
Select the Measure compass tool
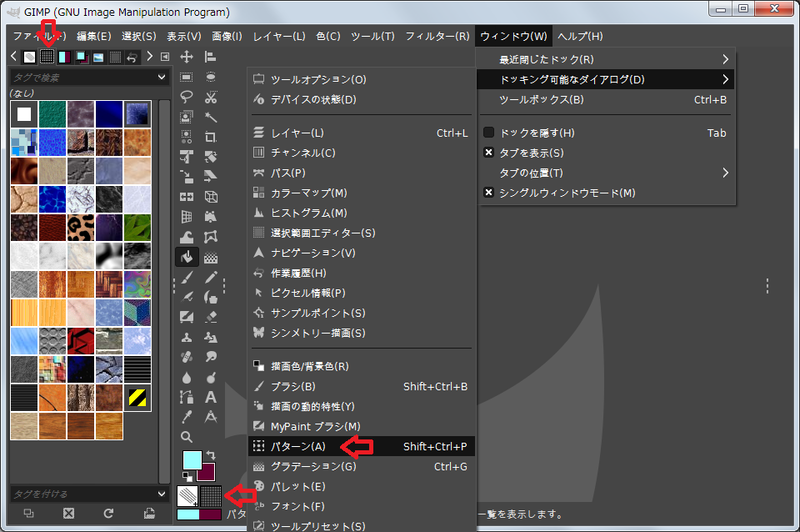210,417
